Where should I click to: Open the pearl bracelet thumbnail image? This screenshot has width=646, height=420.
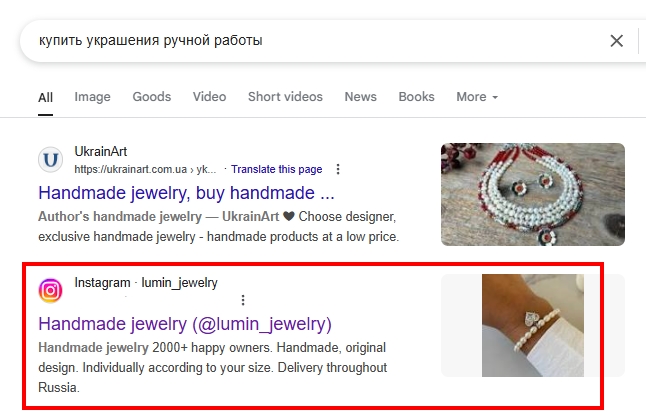click(x=533, y=325)
